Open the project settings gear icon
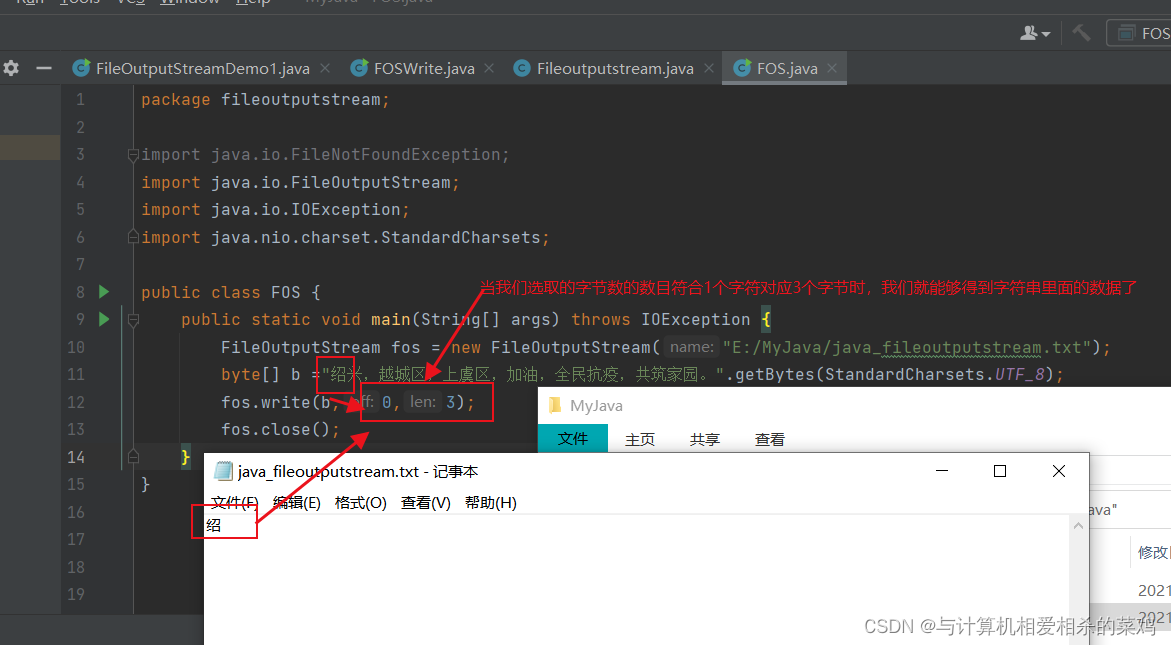Viewport: 1171px width, 645px height. pyautogui.click(x=11, y=68)
